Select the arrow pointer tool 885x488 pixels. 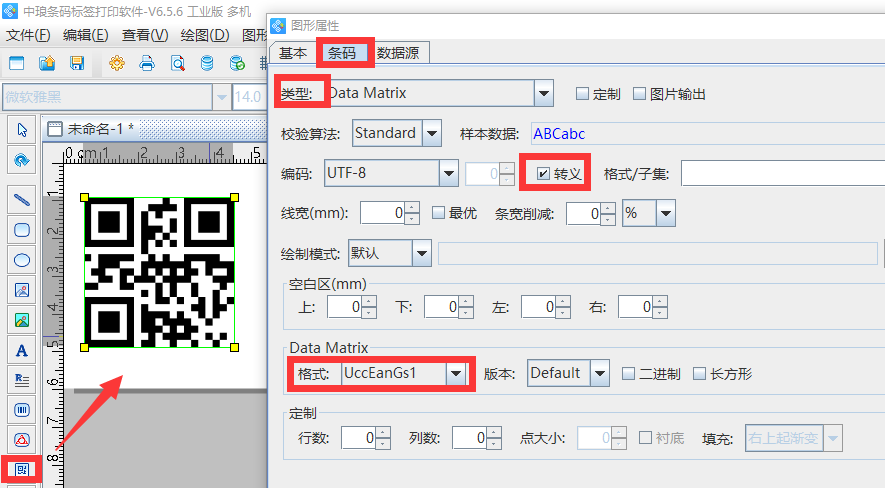click(x=22, y=130)
